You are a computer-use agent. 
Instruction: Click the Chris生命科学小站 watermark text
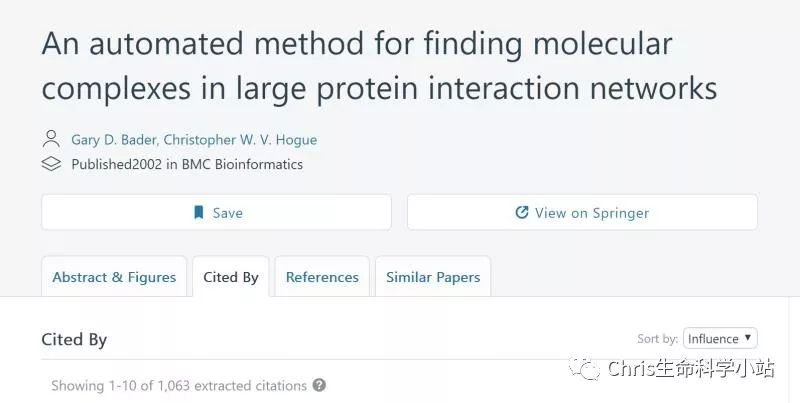[x=690, y=370]
